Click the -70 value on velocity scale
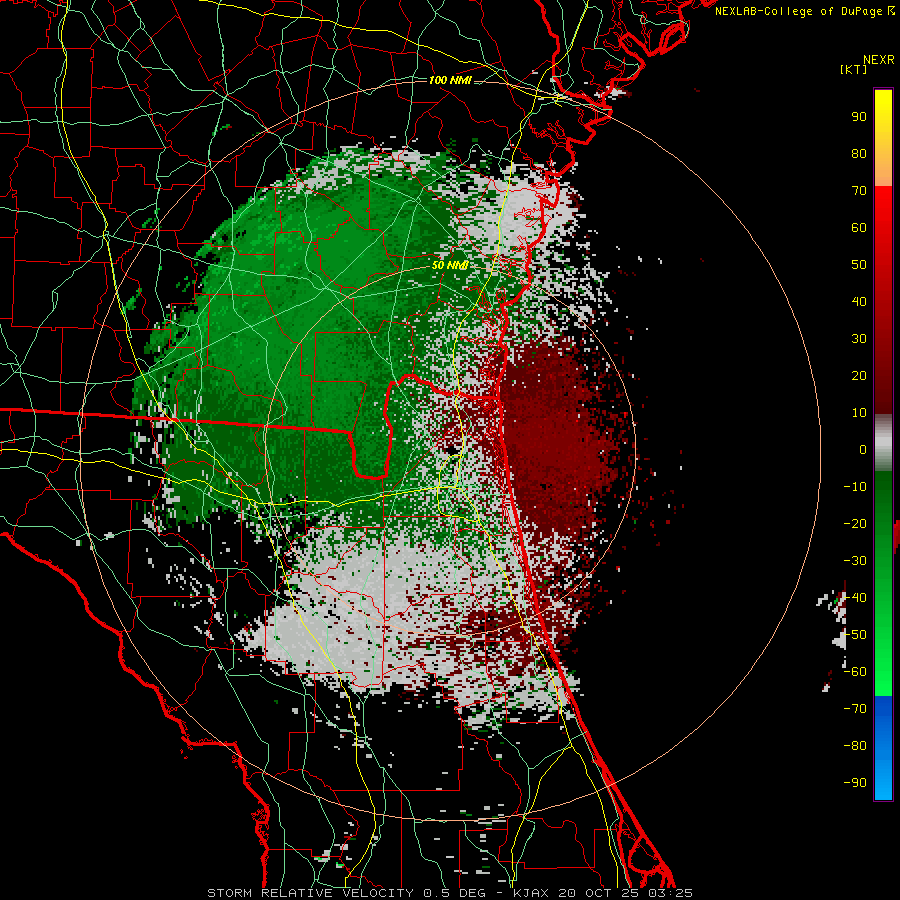Viewport: 900px width, 900px height. pyautogui.click(x=855, y=709)
